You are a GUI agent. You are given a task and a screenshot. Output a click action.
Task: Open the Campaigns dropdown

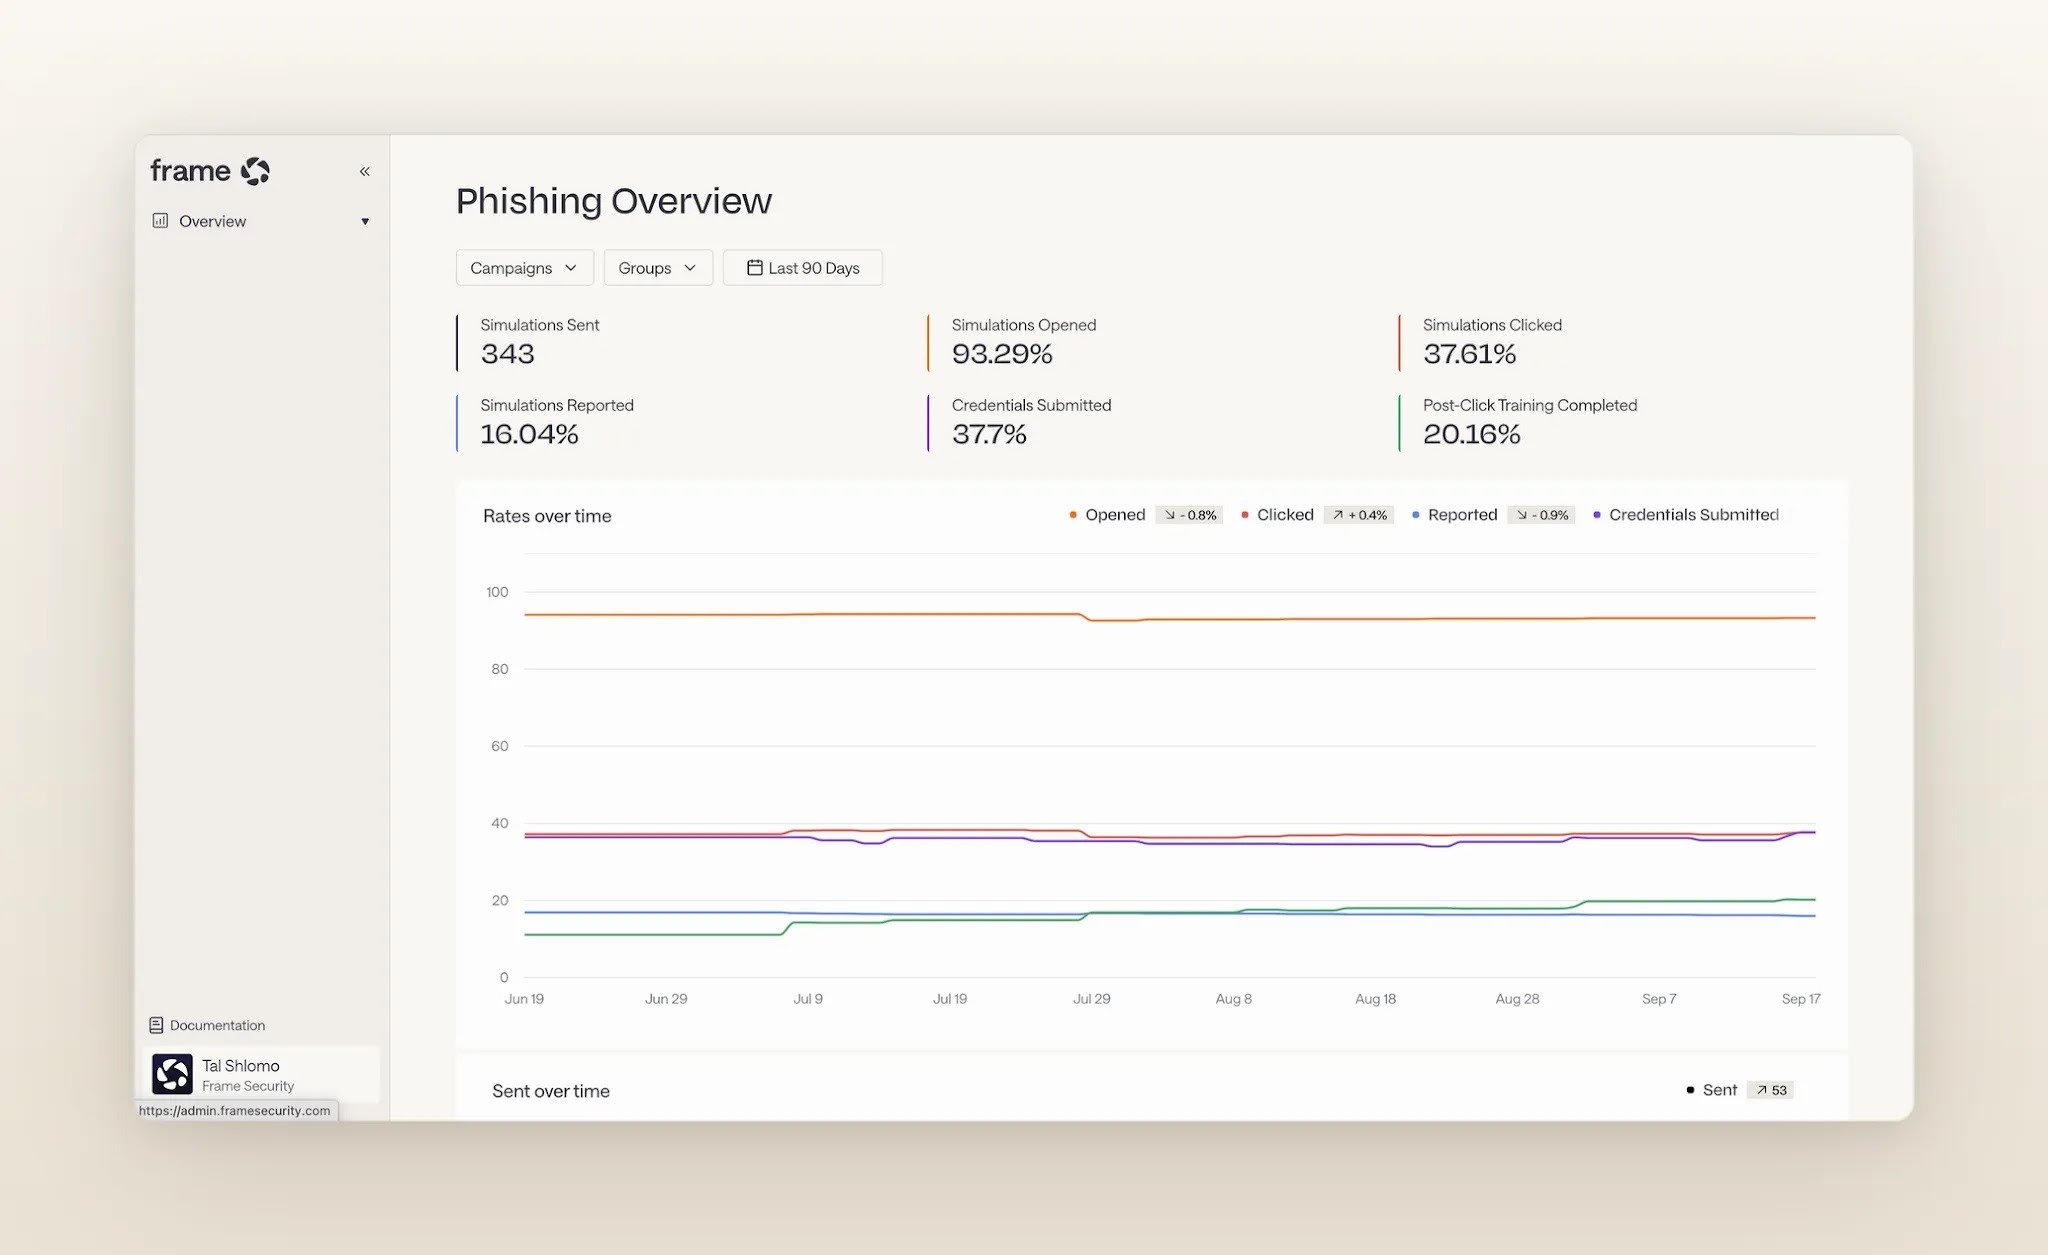pos(524,268)
